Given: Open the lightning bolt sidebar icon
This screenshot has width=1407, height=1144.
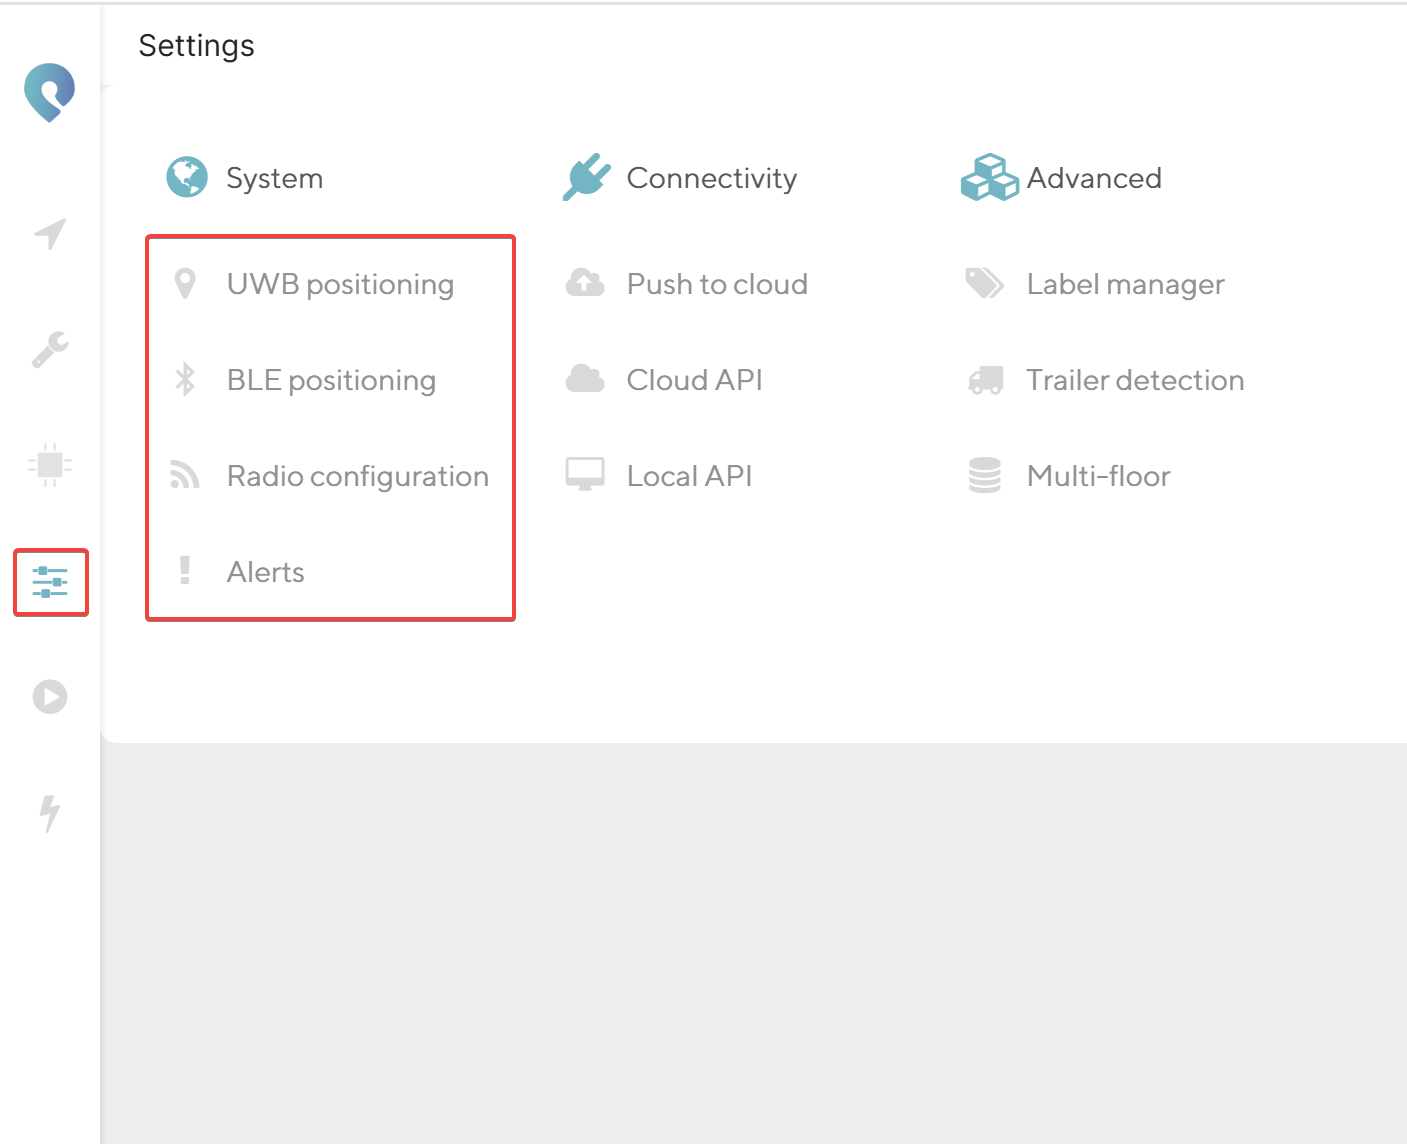Looking at the screenshot, I should [50, 812].
